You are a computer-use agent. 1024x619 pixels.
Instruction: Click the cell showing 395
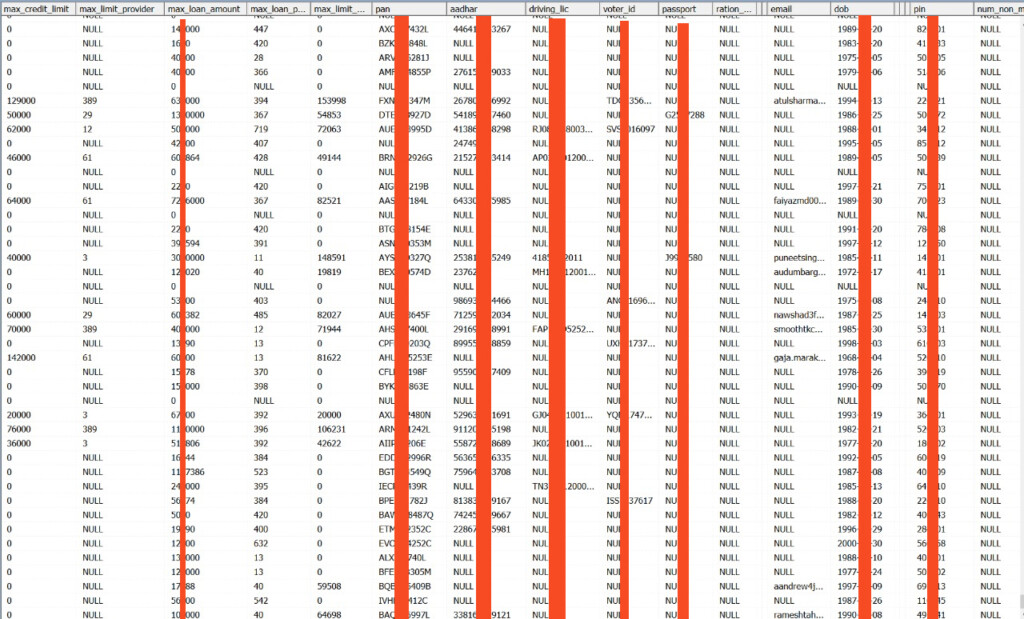[261, 486]
